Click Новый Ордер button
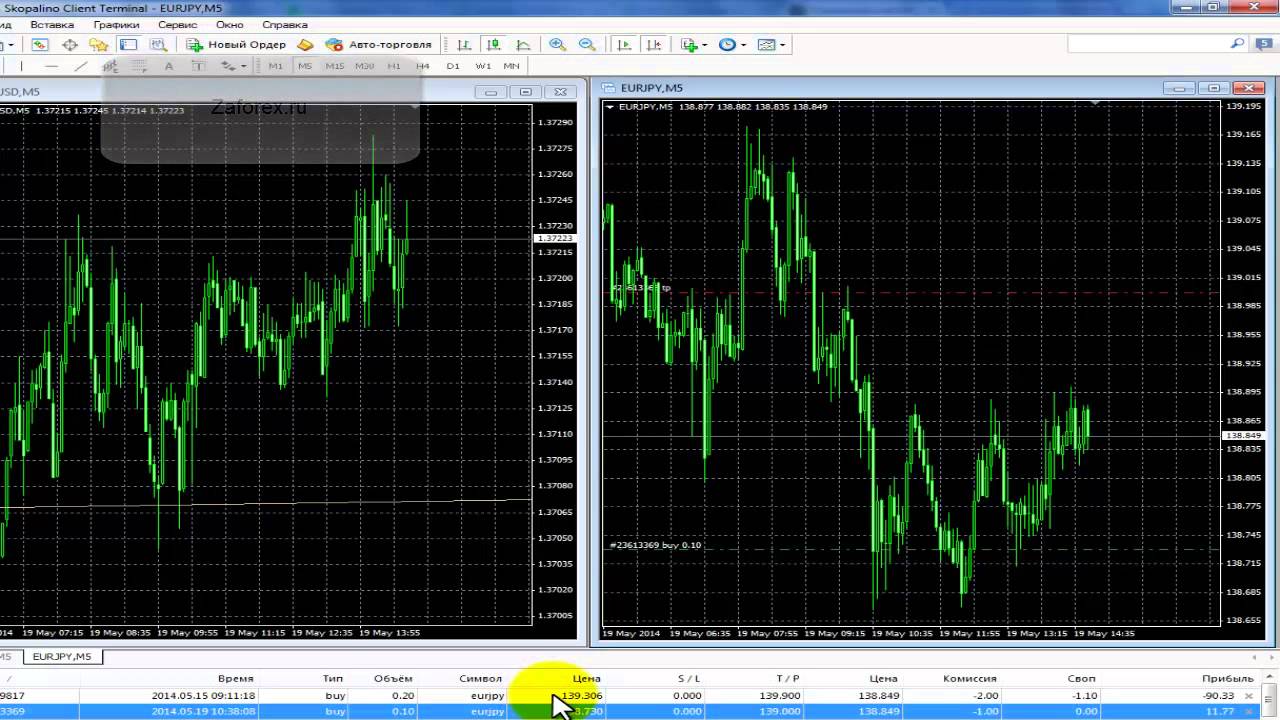 click(236, 45)
